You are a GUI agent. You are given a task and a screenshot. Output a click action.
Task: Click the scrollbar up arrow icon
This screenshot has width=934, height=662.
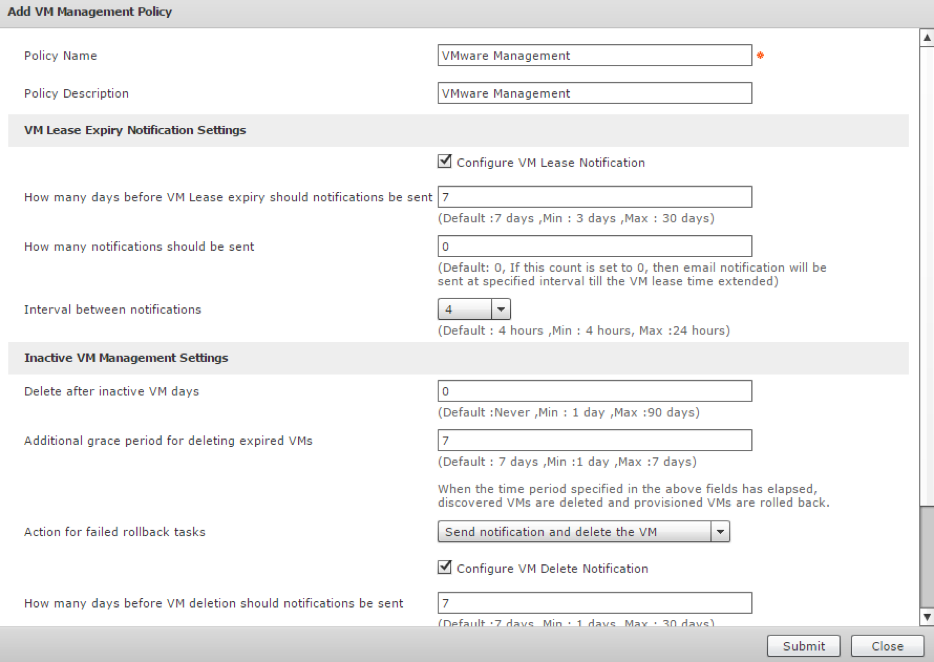[925, 37]
